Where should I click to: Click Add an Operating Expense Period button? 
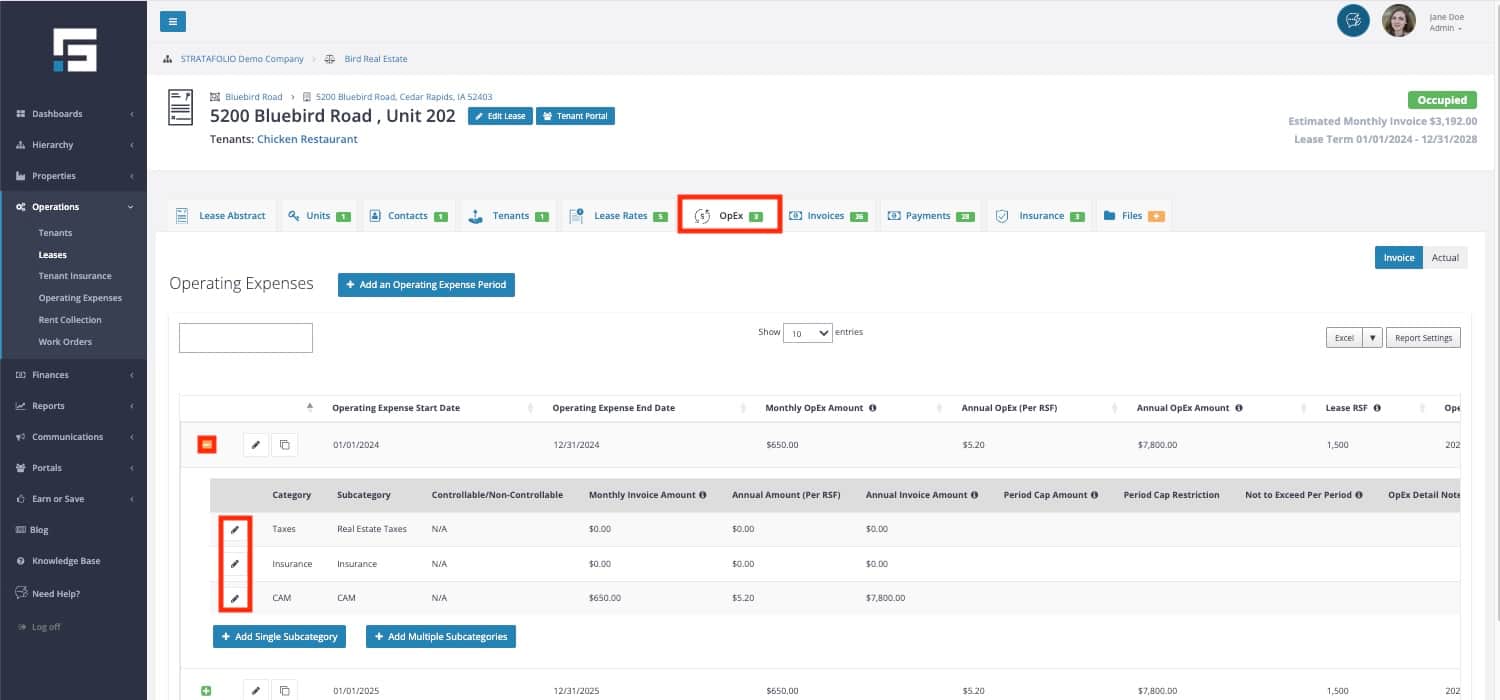pyautogui.click(x=426, y=285)
